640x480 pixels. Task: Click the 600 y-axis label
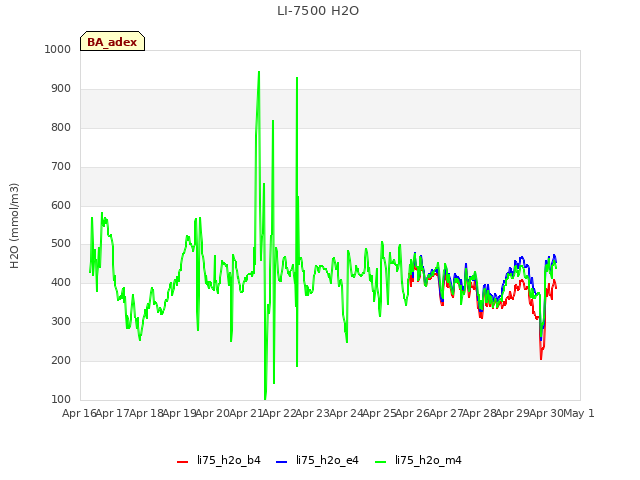(x=61, y=205)
